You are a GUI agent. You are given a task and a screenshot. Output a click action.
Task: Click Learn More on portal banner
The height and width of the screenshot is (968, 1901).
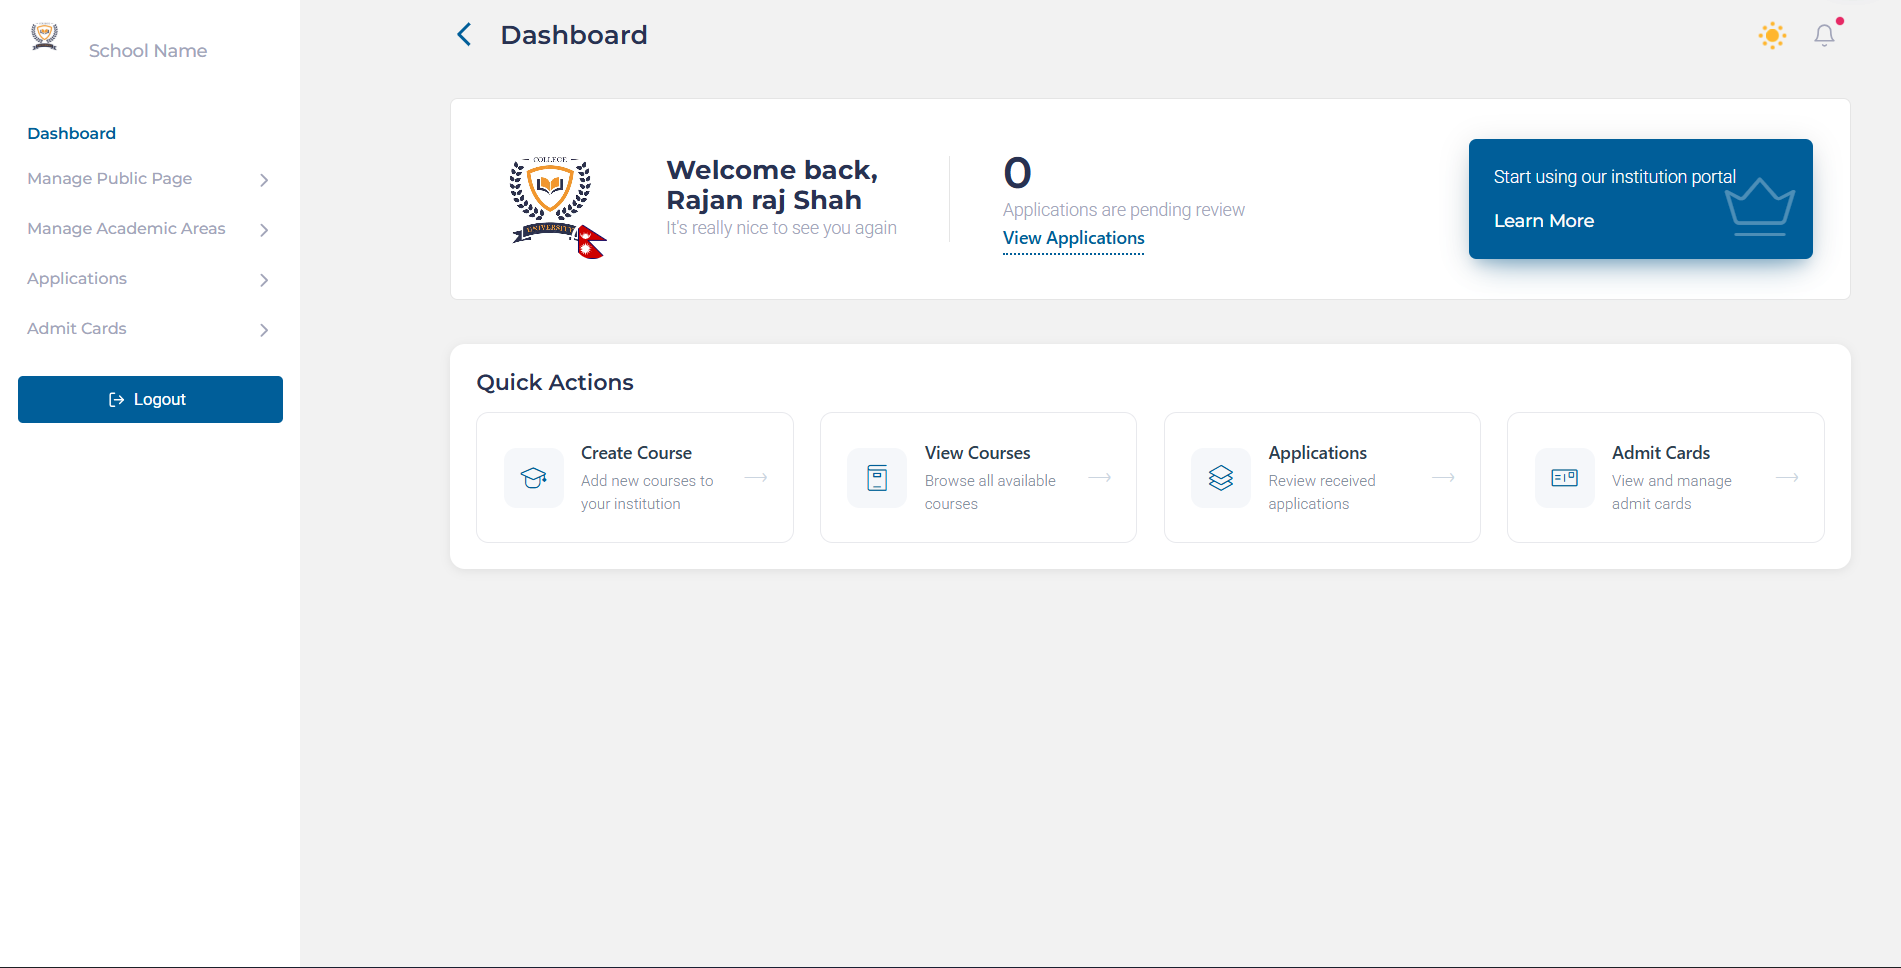click(1543, 221)
